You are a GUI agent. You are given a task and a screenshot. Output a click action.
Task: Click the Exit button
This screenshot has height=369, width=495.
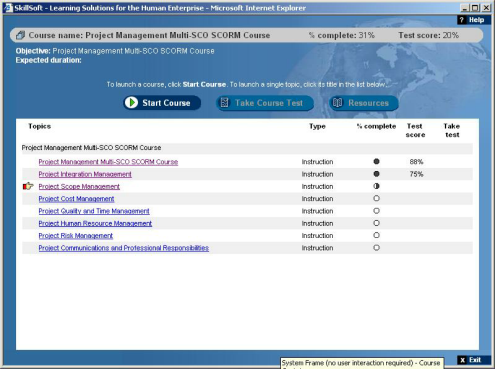(474, 360)
